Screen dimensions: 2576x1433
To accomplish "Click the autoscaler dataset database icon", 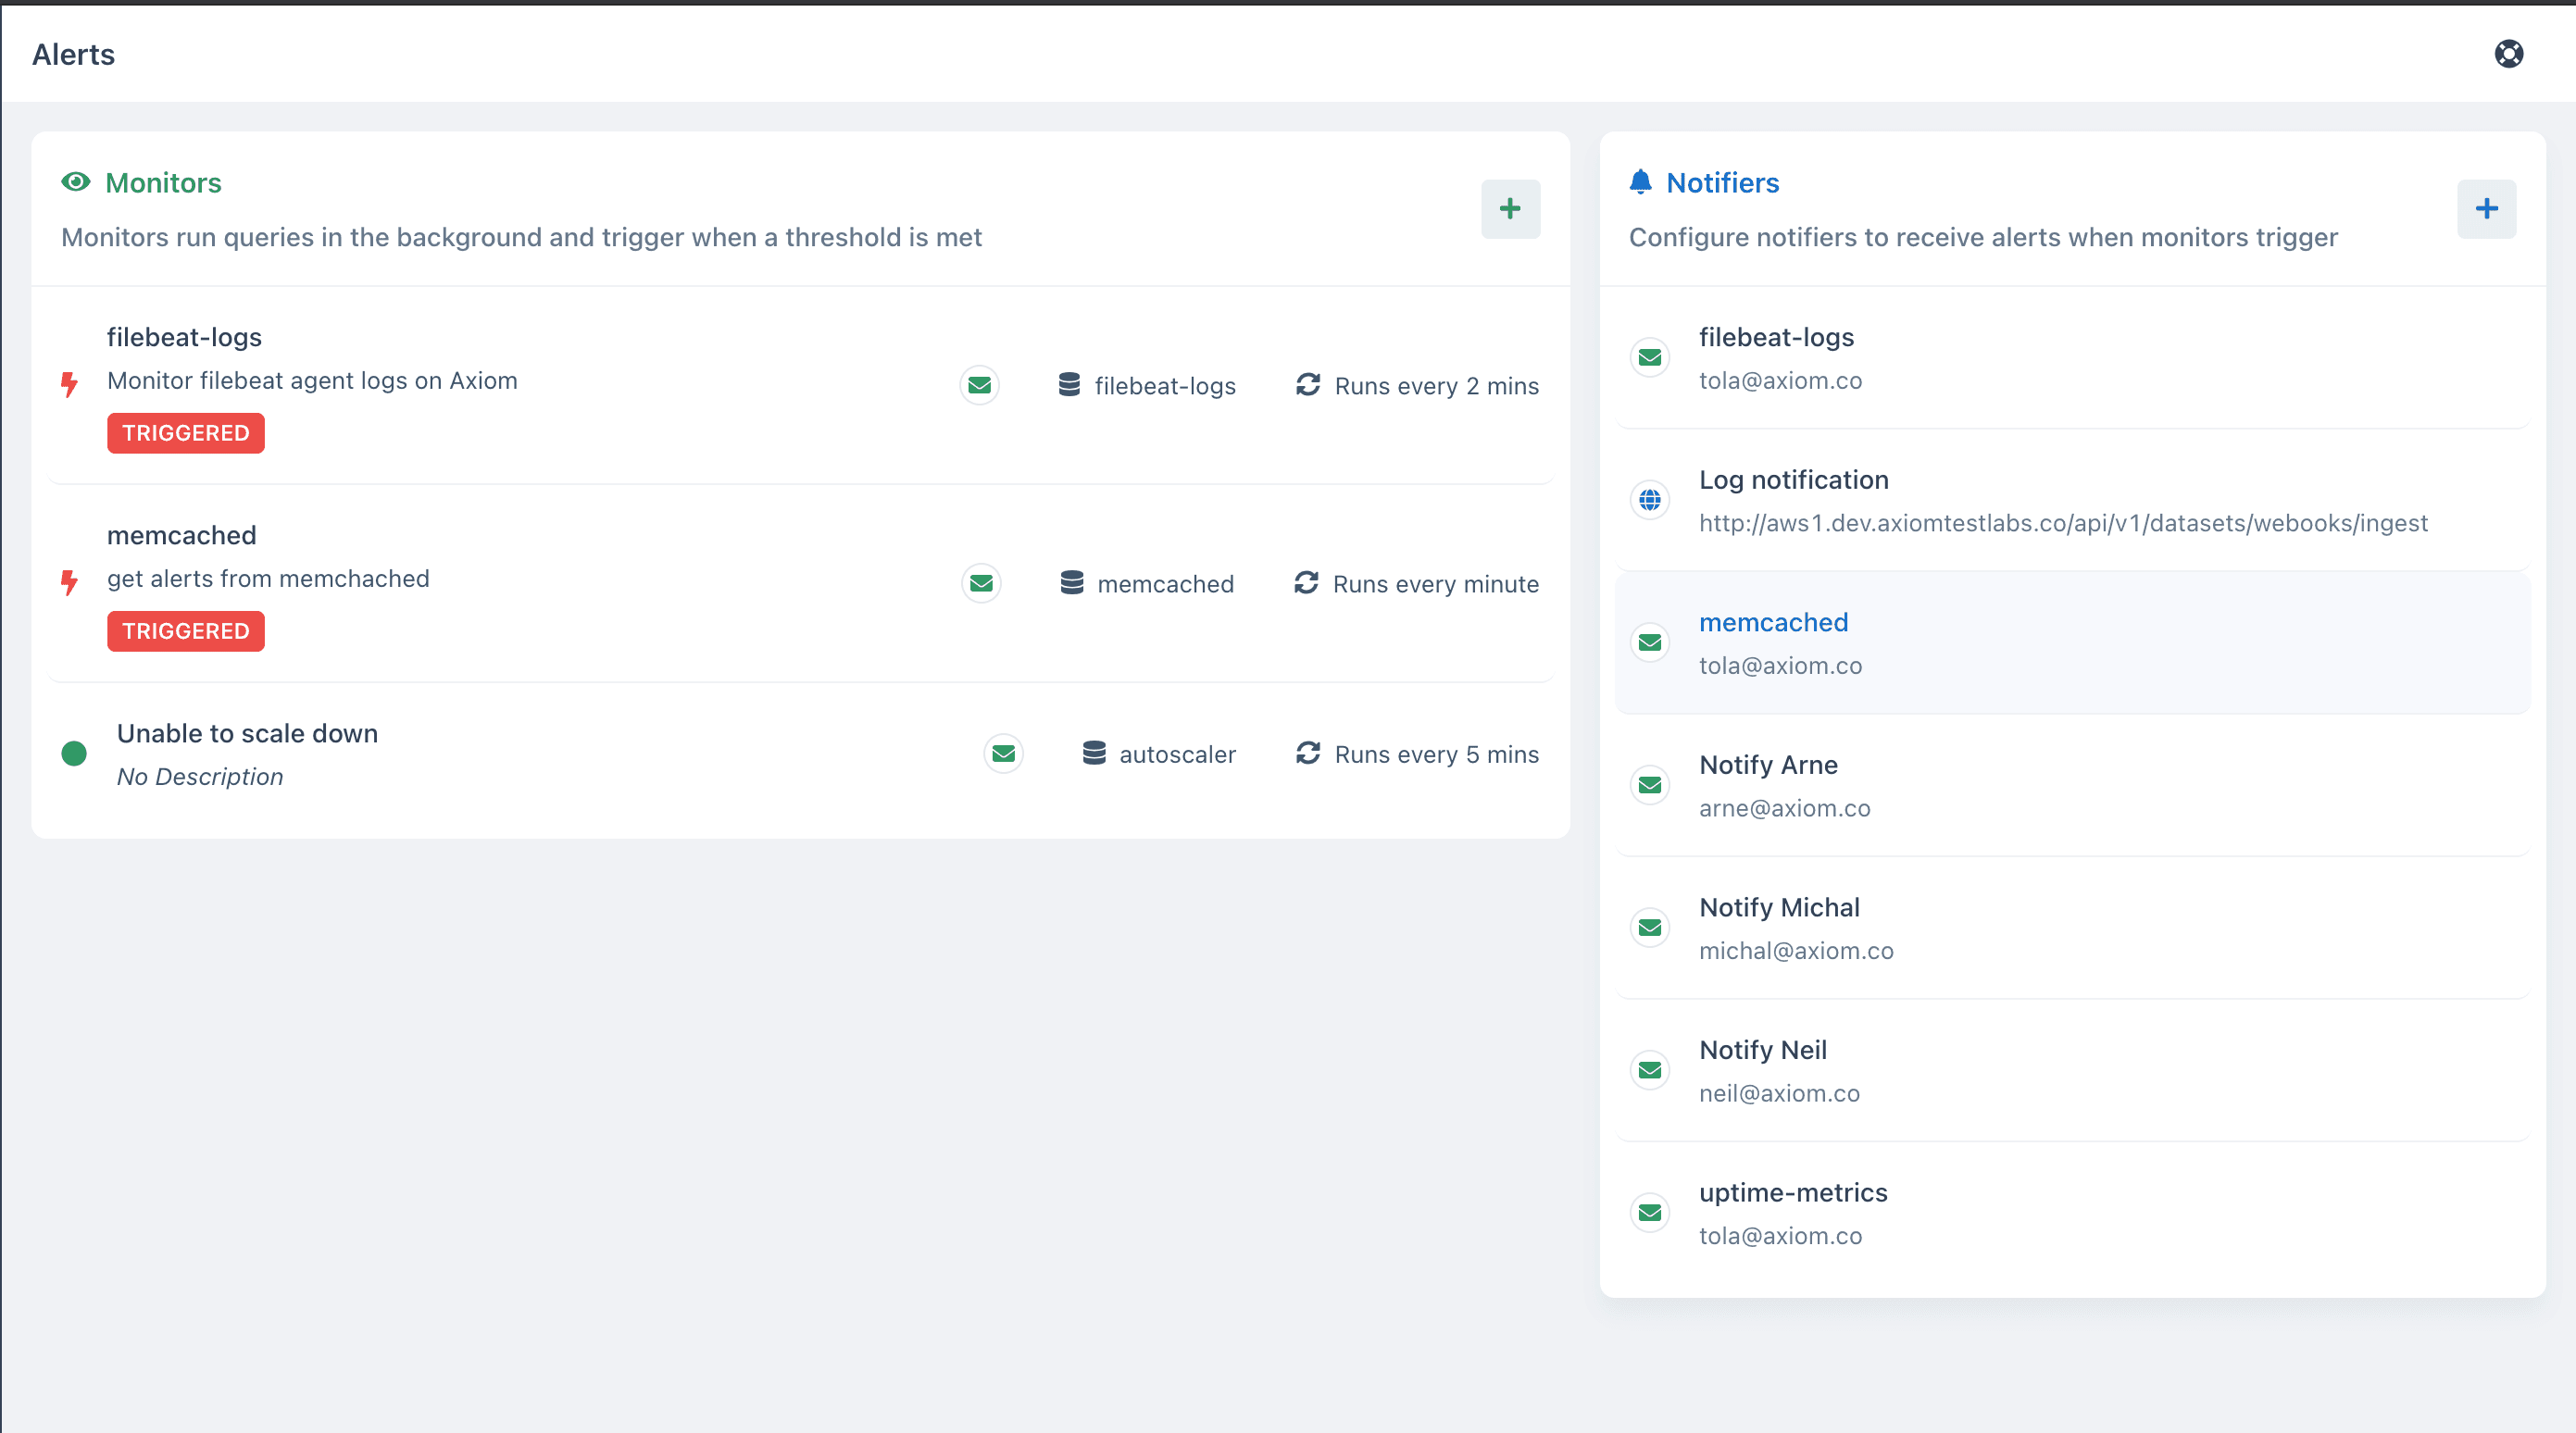I will pyautogui.click(x=1094, y=753).
